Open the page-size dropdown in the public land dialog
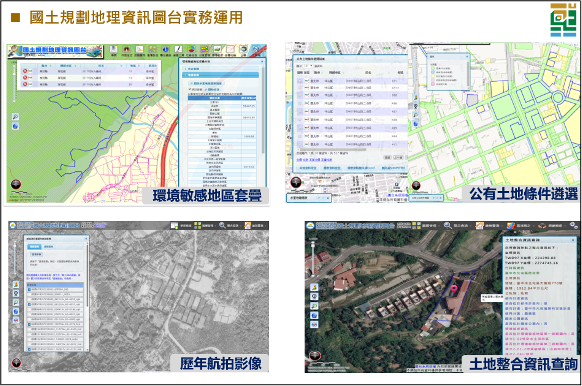 pos(308,66)
